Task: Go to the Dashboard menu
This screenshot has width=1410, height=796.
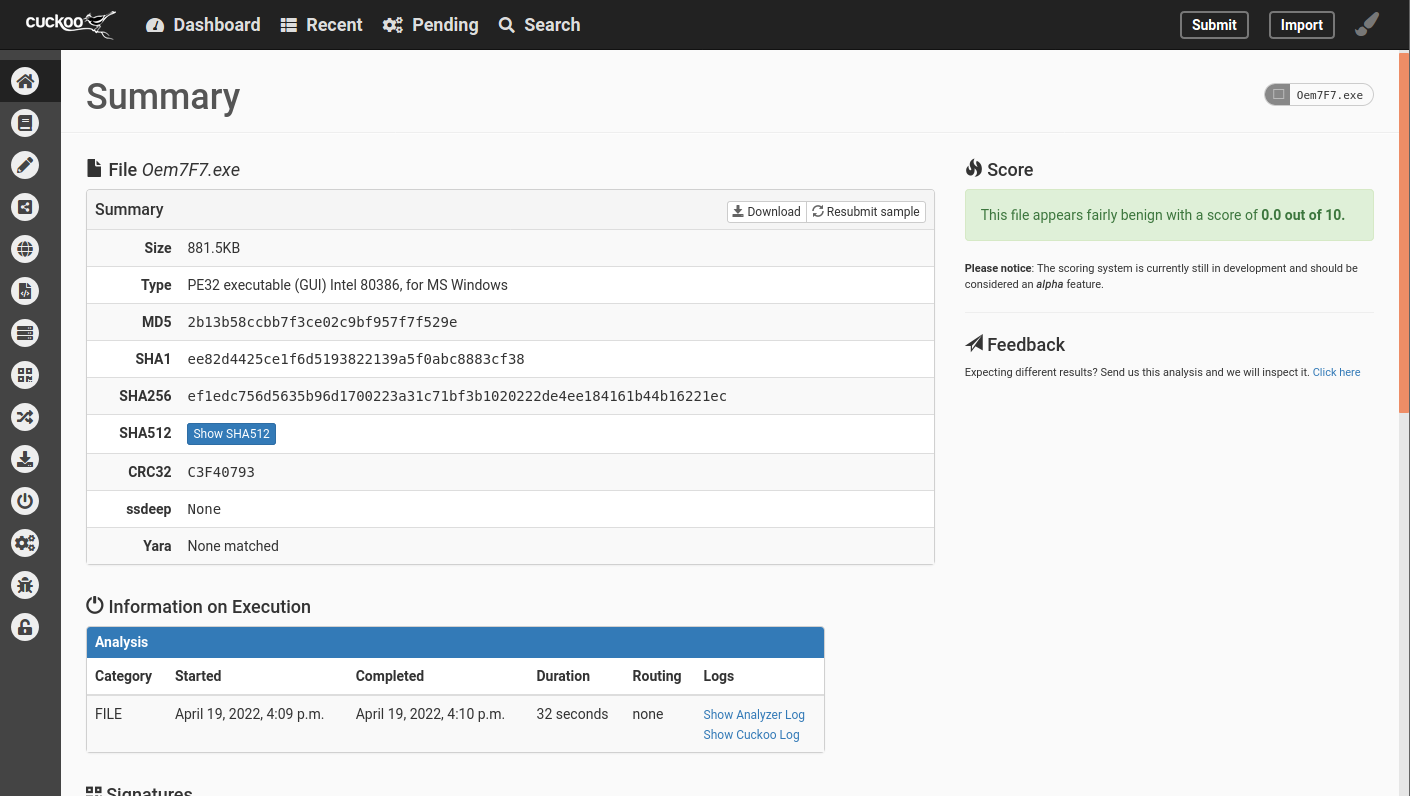Action: [203, 25]
